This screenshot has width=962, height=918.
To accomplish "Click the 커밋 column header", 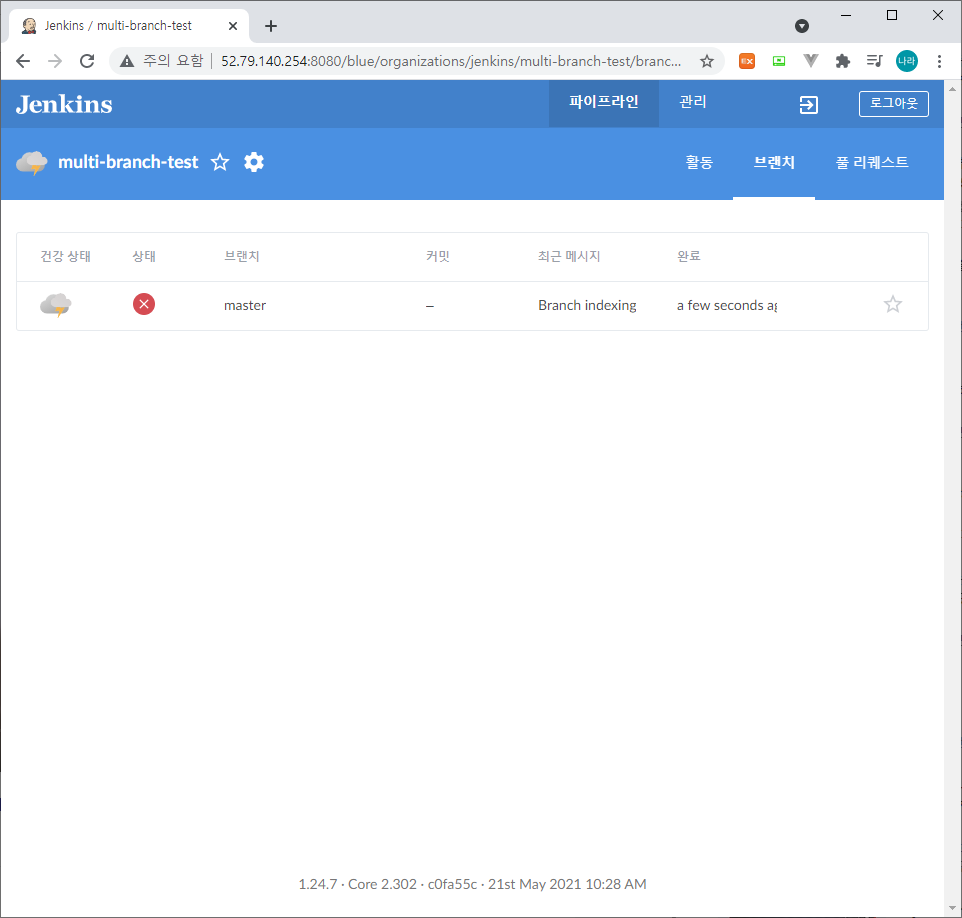I will [x=438, y=256].
